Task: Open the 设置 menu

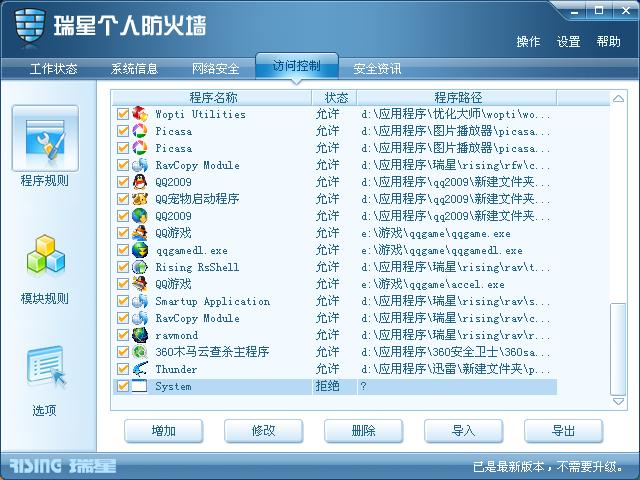Action: pos(568,41)
